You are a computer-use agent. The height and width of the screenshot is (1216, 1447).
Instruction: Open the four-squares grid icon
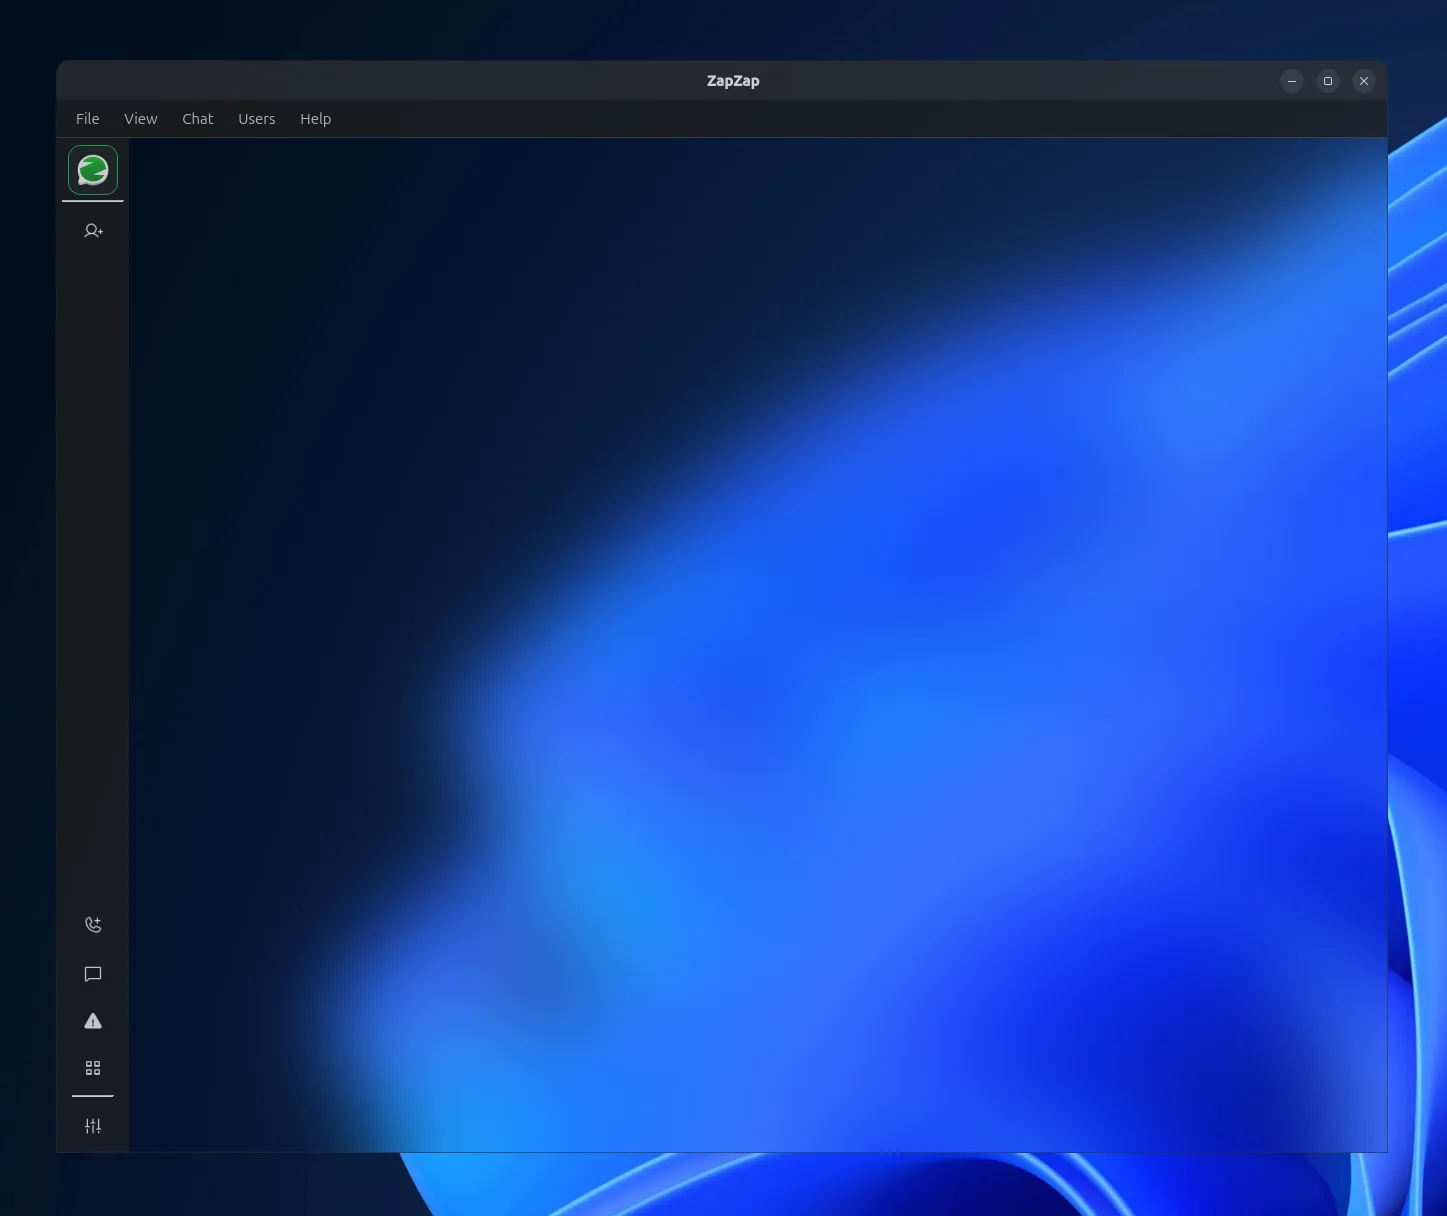coord(93,1068)
